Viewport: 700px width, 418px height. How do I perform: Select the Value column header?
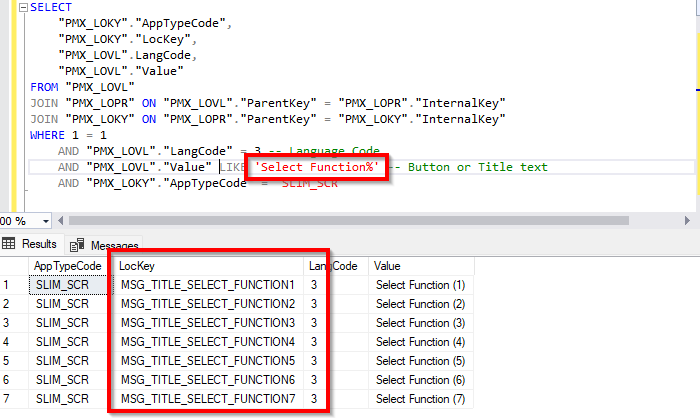pos(421,266)
